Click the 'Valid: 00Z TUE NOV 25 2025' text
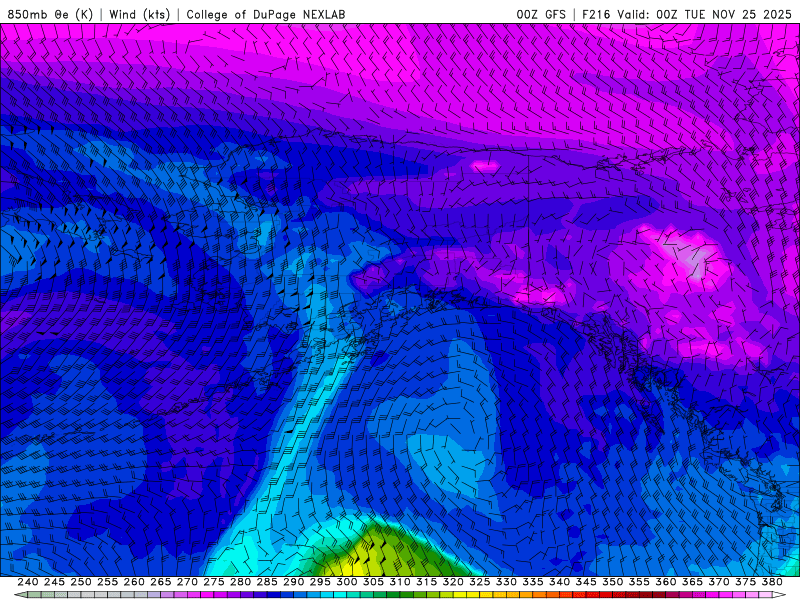 coord(704,14)
